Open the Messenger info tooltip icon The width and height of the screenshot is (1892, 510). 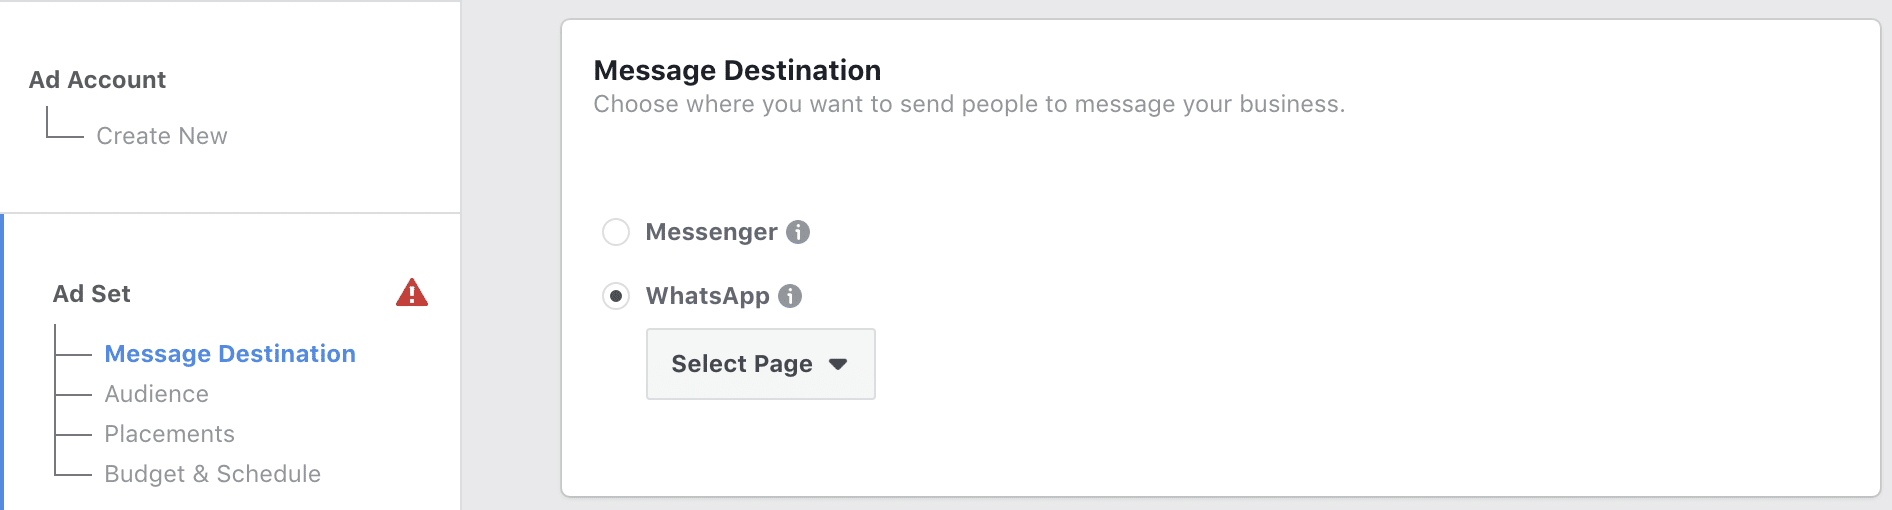pyautogui.click(x=798, y=232)
